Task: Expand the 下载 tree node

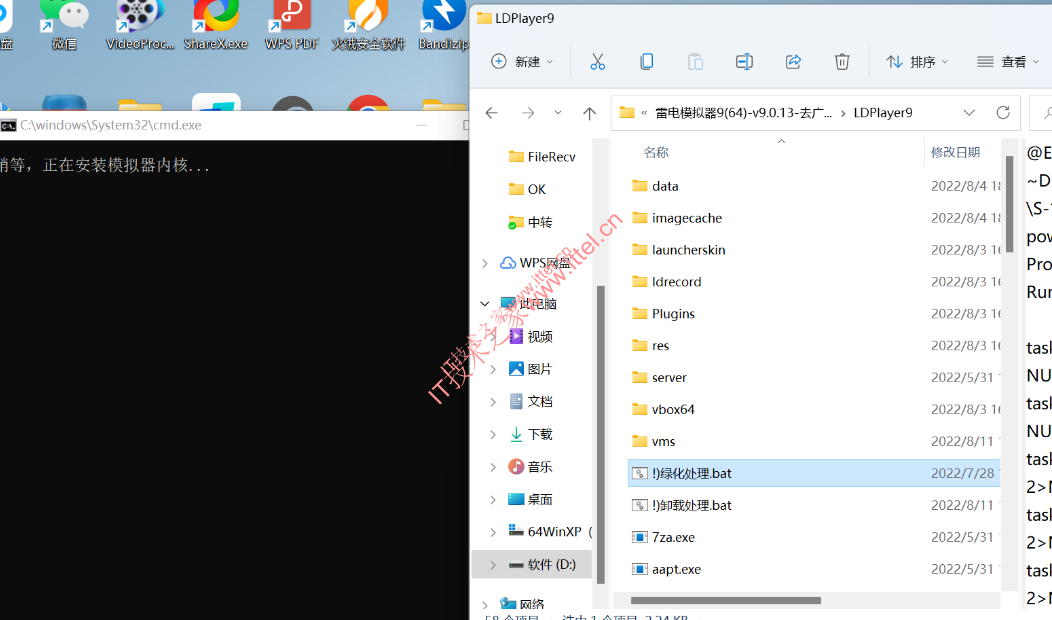Action: pyautogui.click(x=493, y=434)
